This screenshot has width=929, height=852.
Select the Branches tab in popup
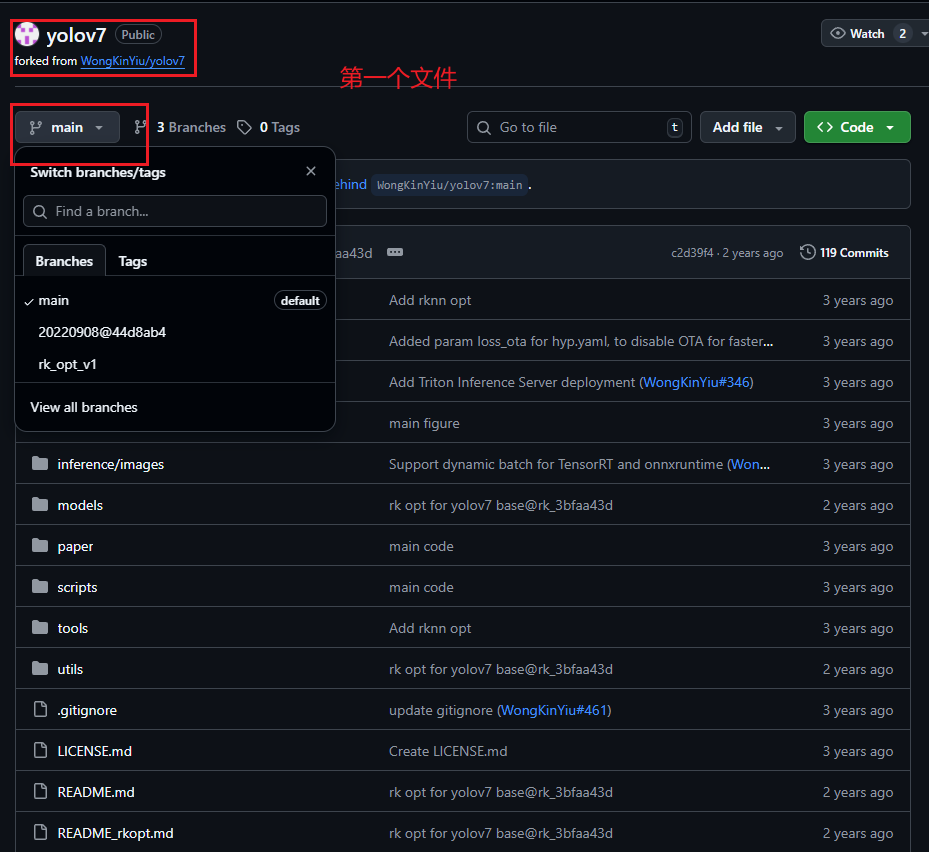coord(64,261)
